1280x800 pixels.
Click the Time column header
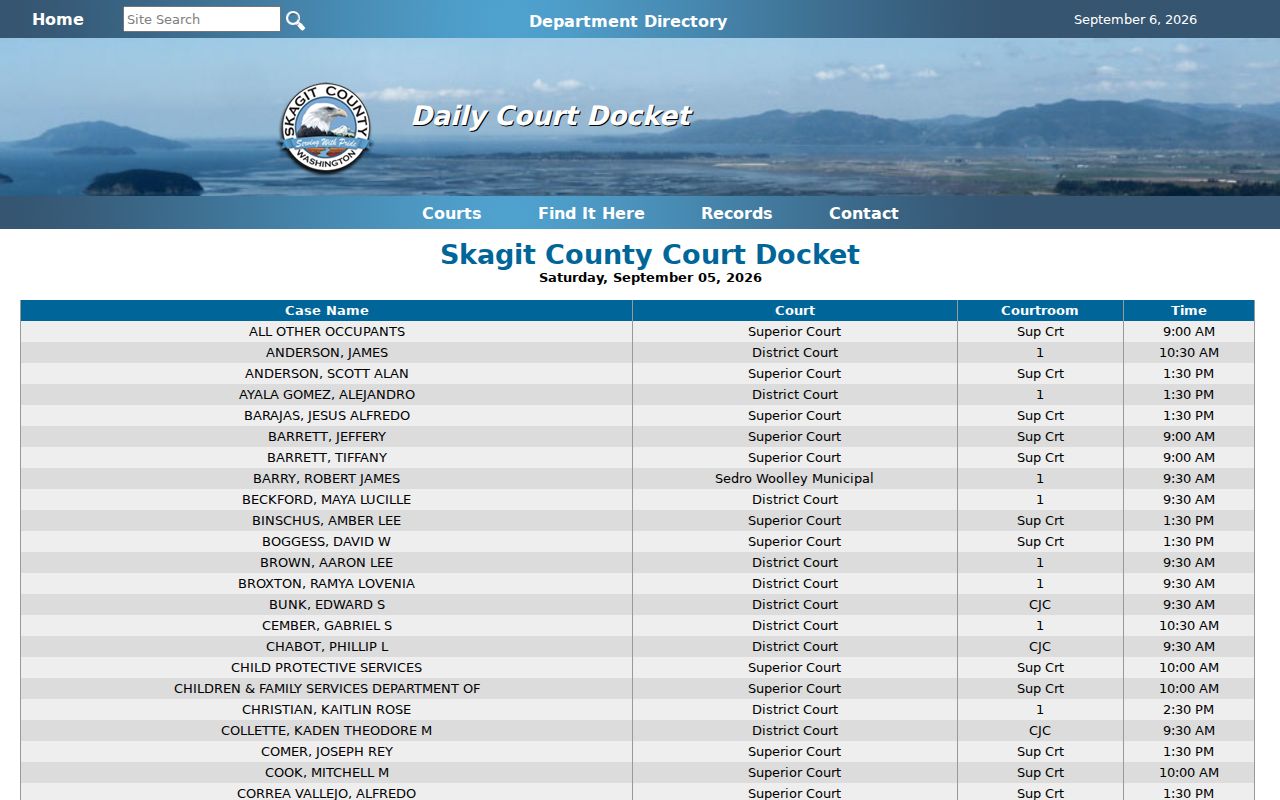point(1189,310)
